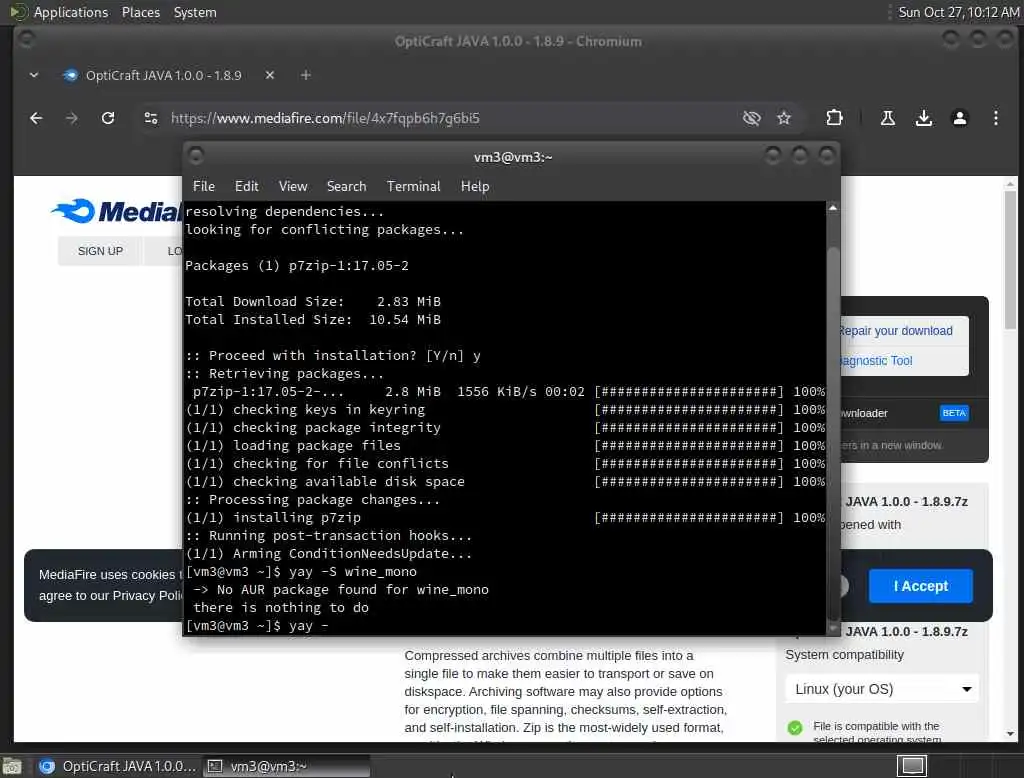This screenshot has width=1024, height=778.
Task: Click the show desktop icon in bottom panel
Action: (x=12, y=766)
